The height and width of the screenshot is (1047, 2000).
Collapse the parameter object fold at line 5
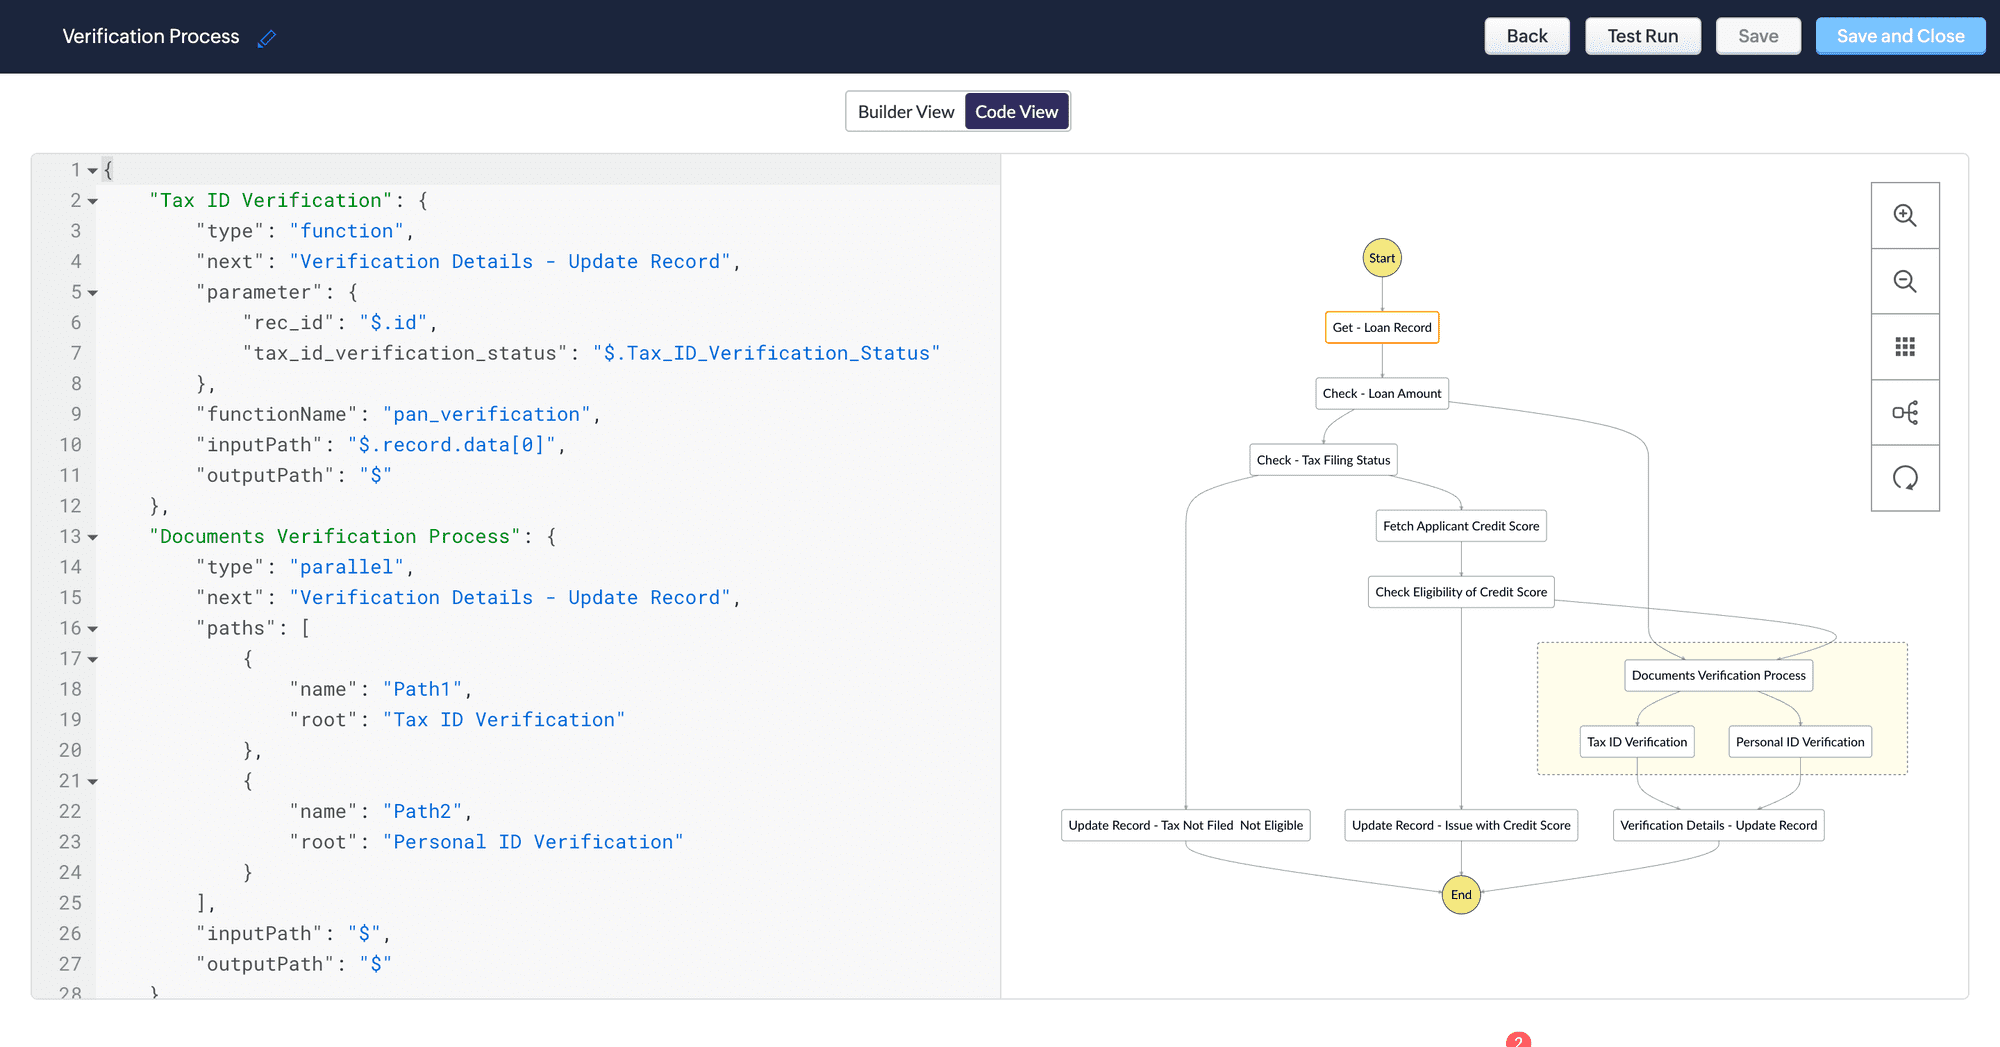coord(93,293)
